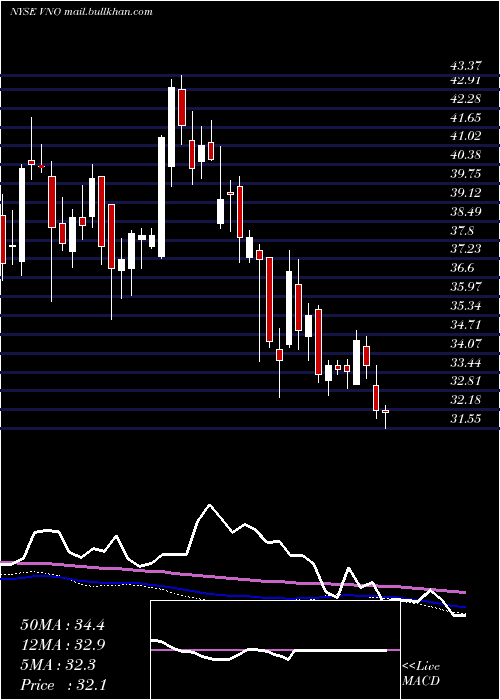500x700 pixels.
Task: Click the 43.37 price label
Action: pos(466,66)
